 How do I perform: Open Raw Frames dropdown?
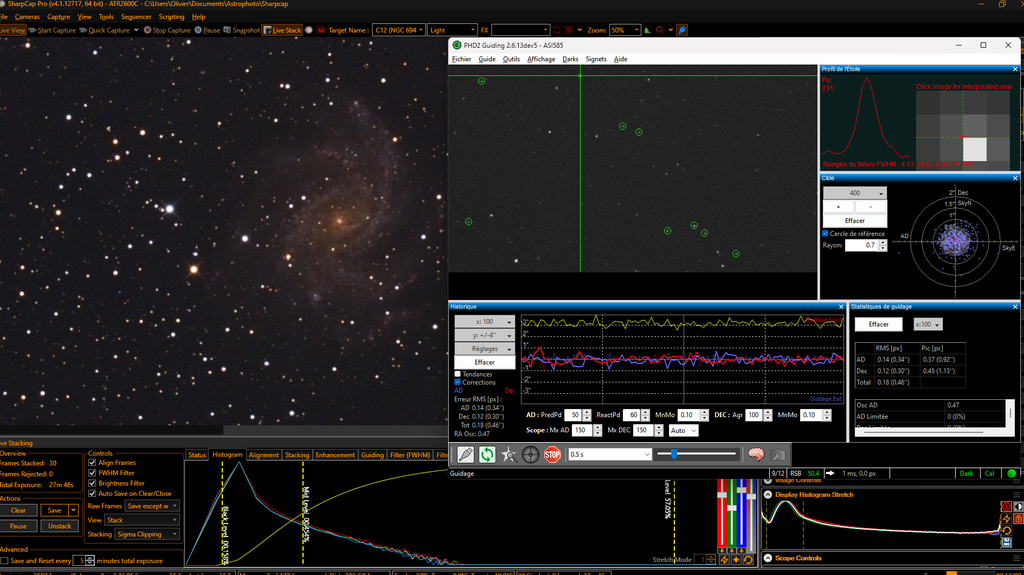[152, 506]
